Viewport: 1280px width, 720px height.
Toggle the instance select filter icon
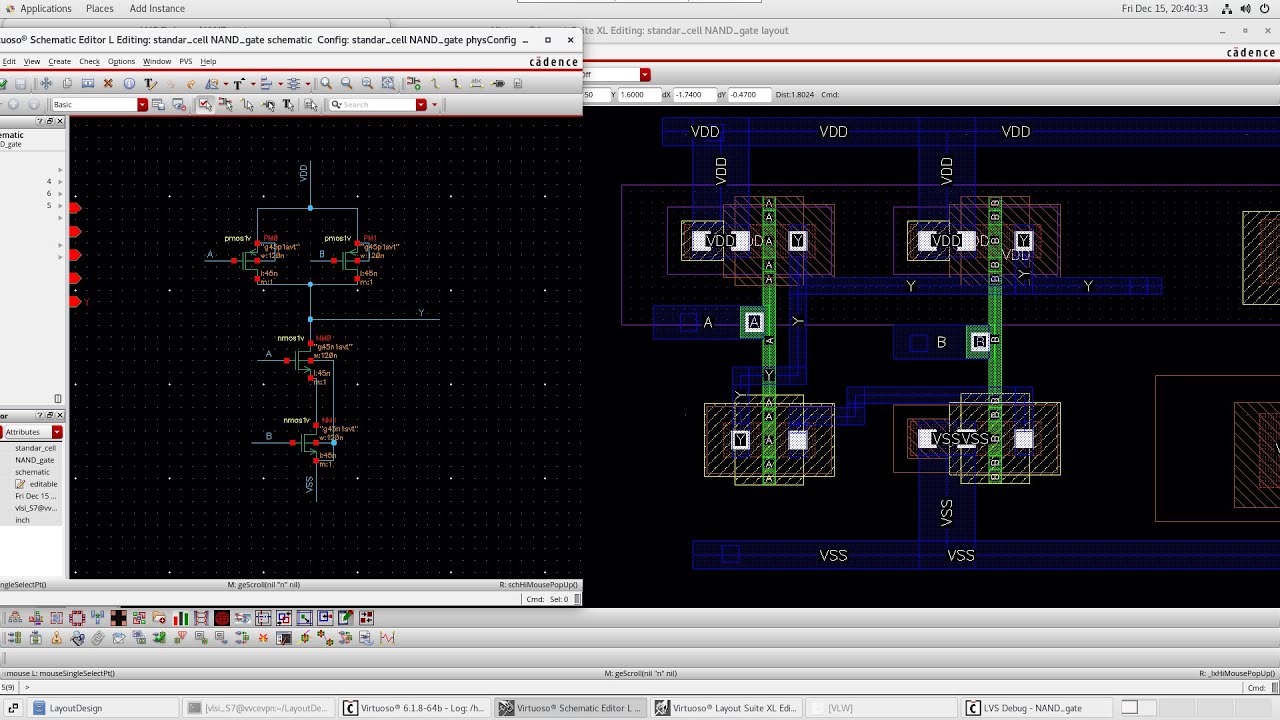[225, 104]
